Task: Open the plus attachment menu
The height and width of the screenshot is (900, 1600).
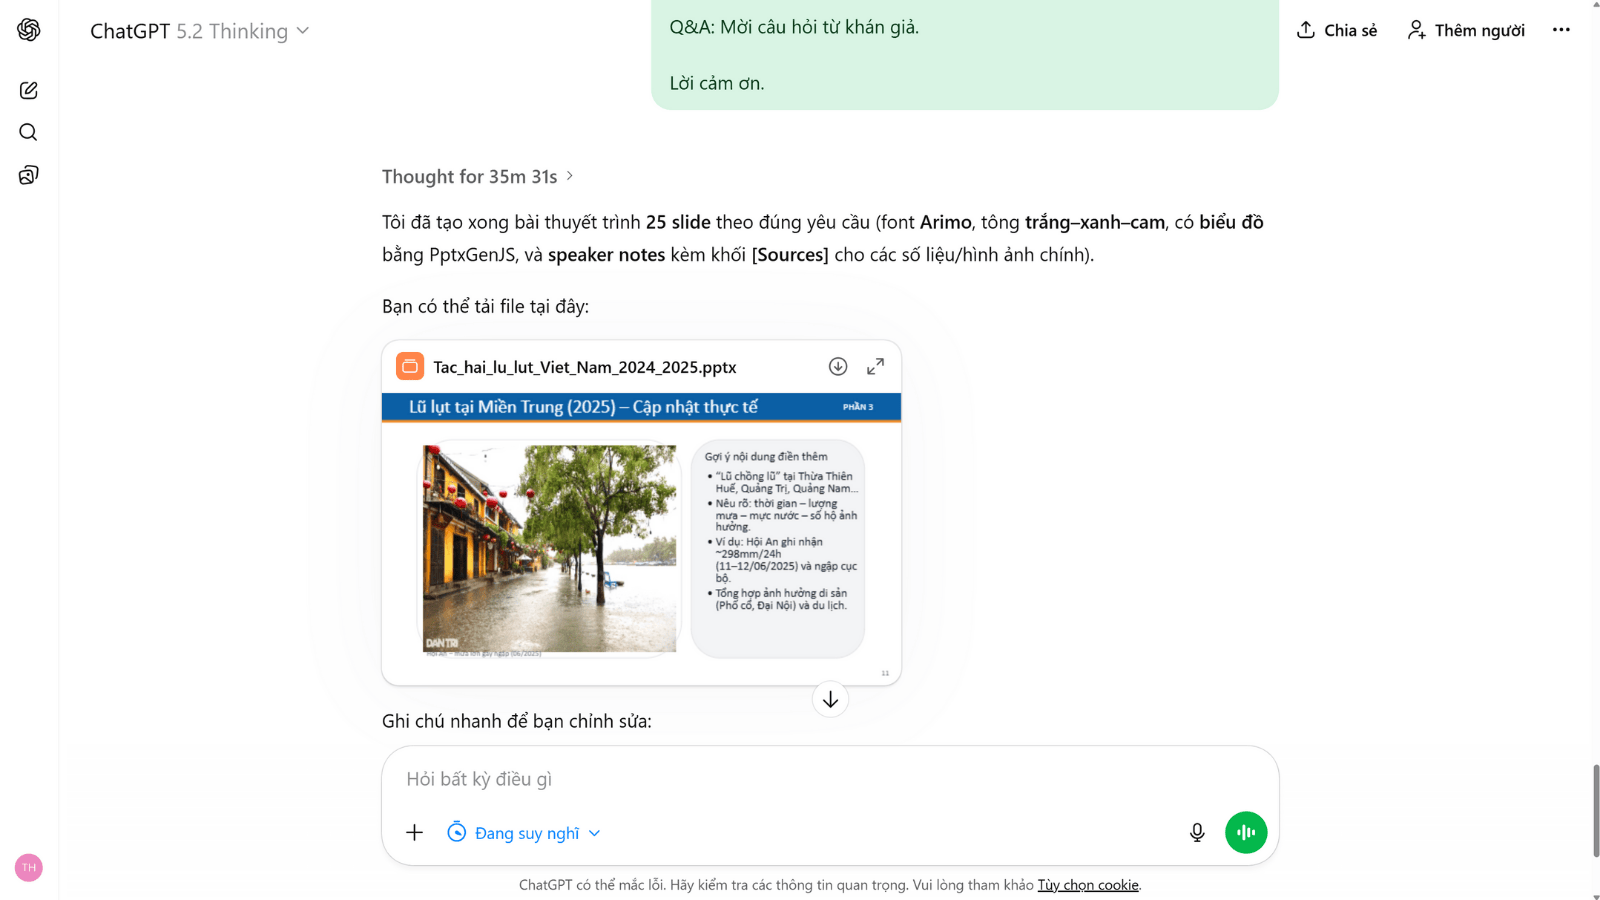Action: point(415,833)
